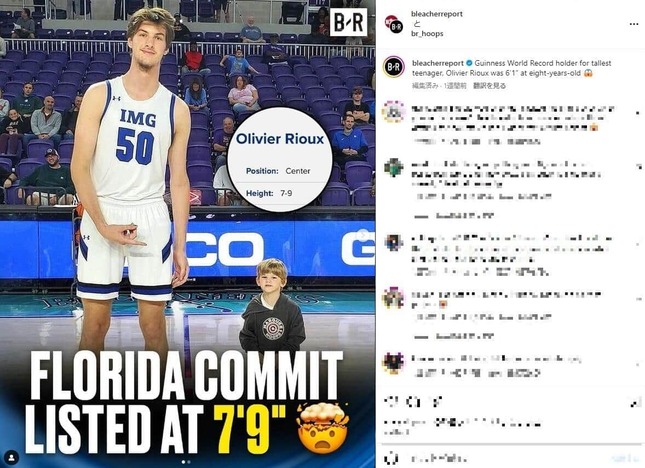Click the comment bubble icon

click(x=413, y=401)
